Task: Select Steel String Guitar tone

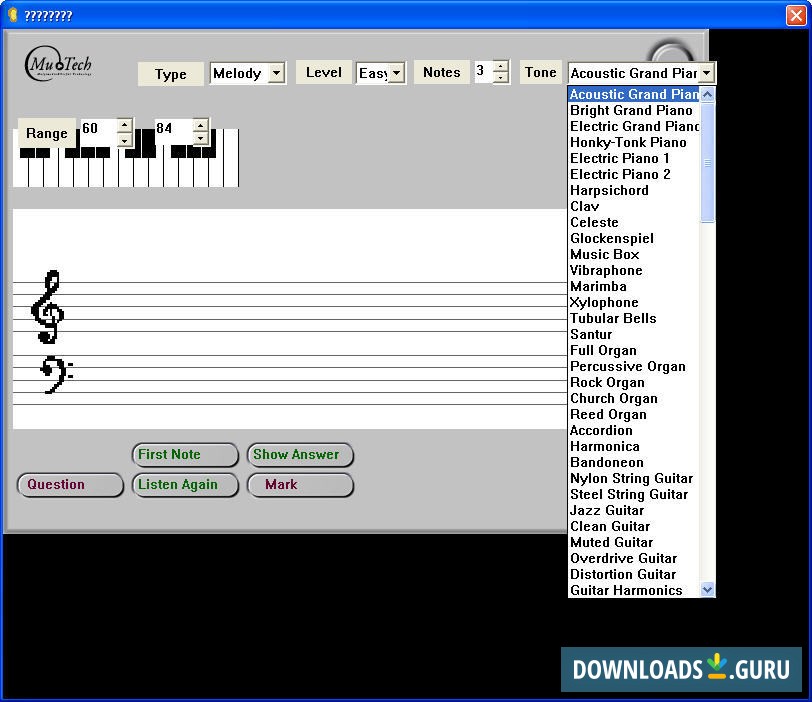Action: point(634,495)
